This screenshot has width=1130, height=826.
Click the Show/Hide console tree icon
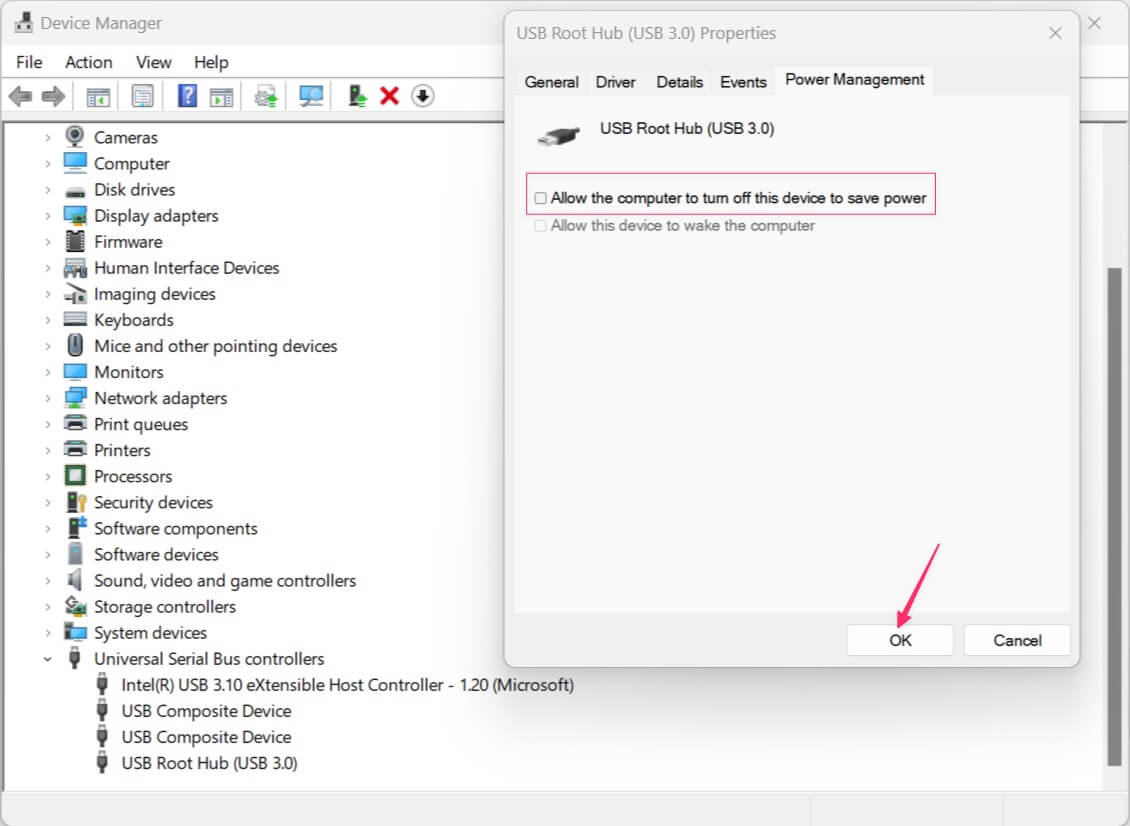pyautogui.click(x=98, y=96)
